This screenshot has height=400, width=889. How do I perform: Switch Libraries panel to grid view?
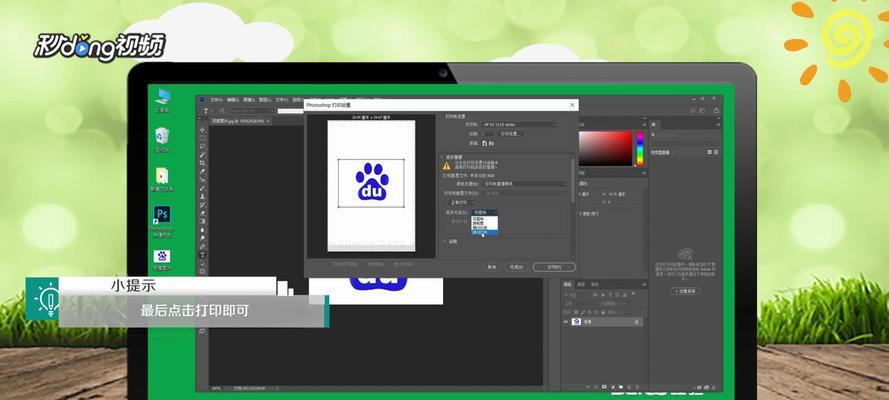[x=709, y=152]
